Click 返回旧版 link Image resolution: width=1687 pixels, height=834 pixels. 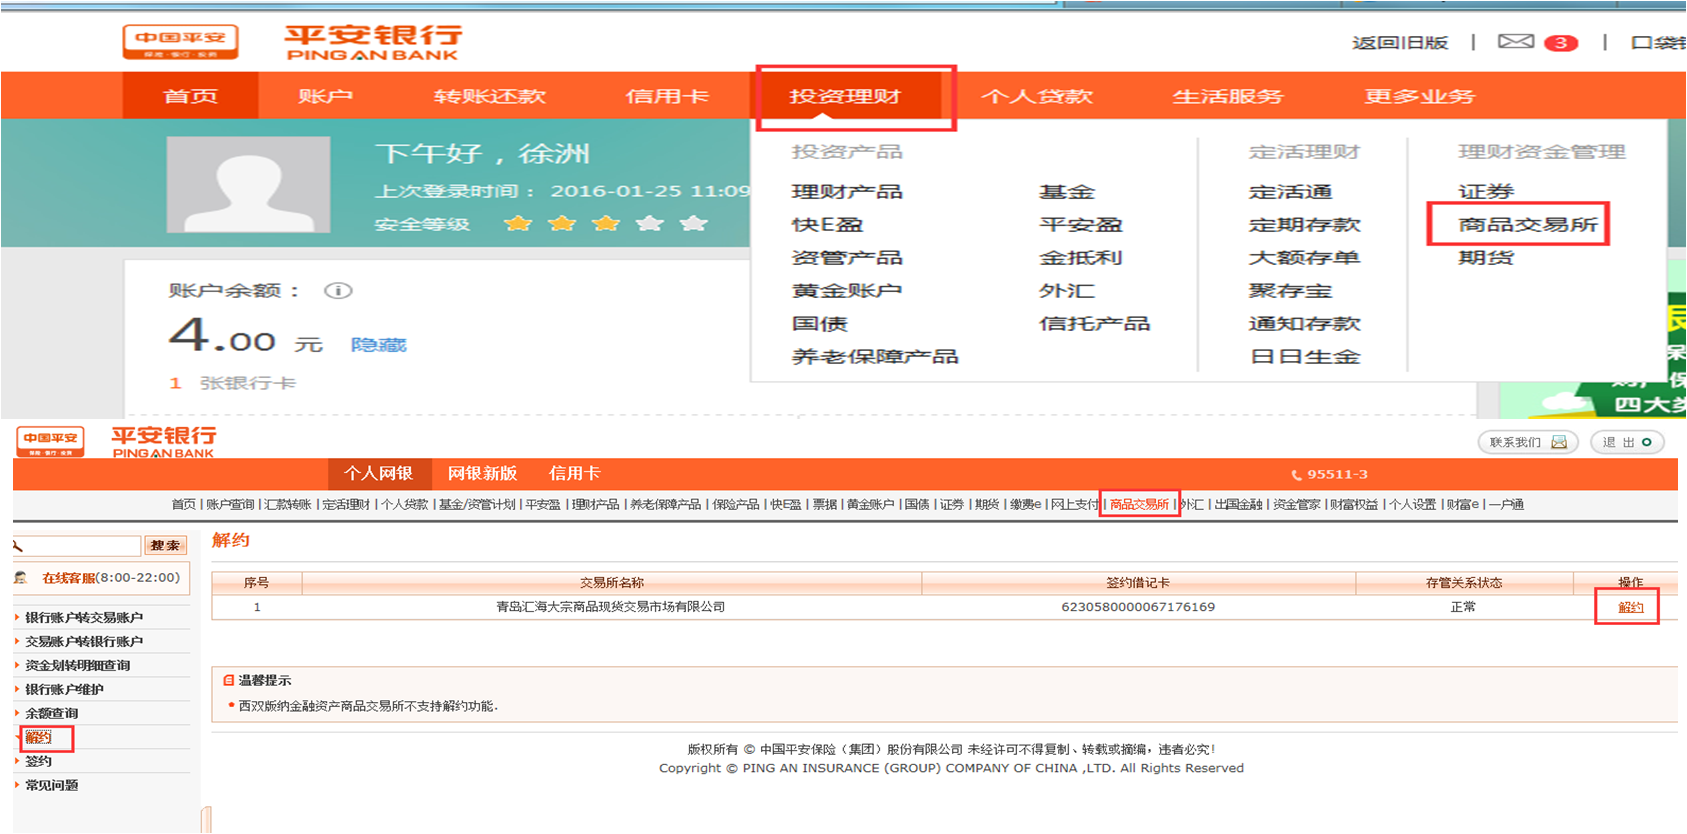coord(1400,43)
